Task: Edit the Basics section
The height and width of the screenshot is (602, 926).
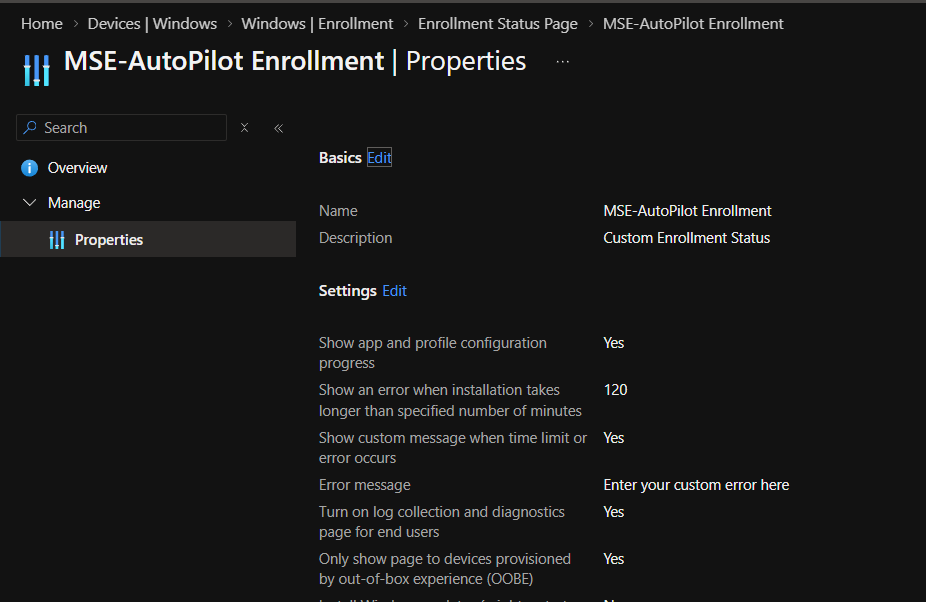Action: click(x=379, y=158)
